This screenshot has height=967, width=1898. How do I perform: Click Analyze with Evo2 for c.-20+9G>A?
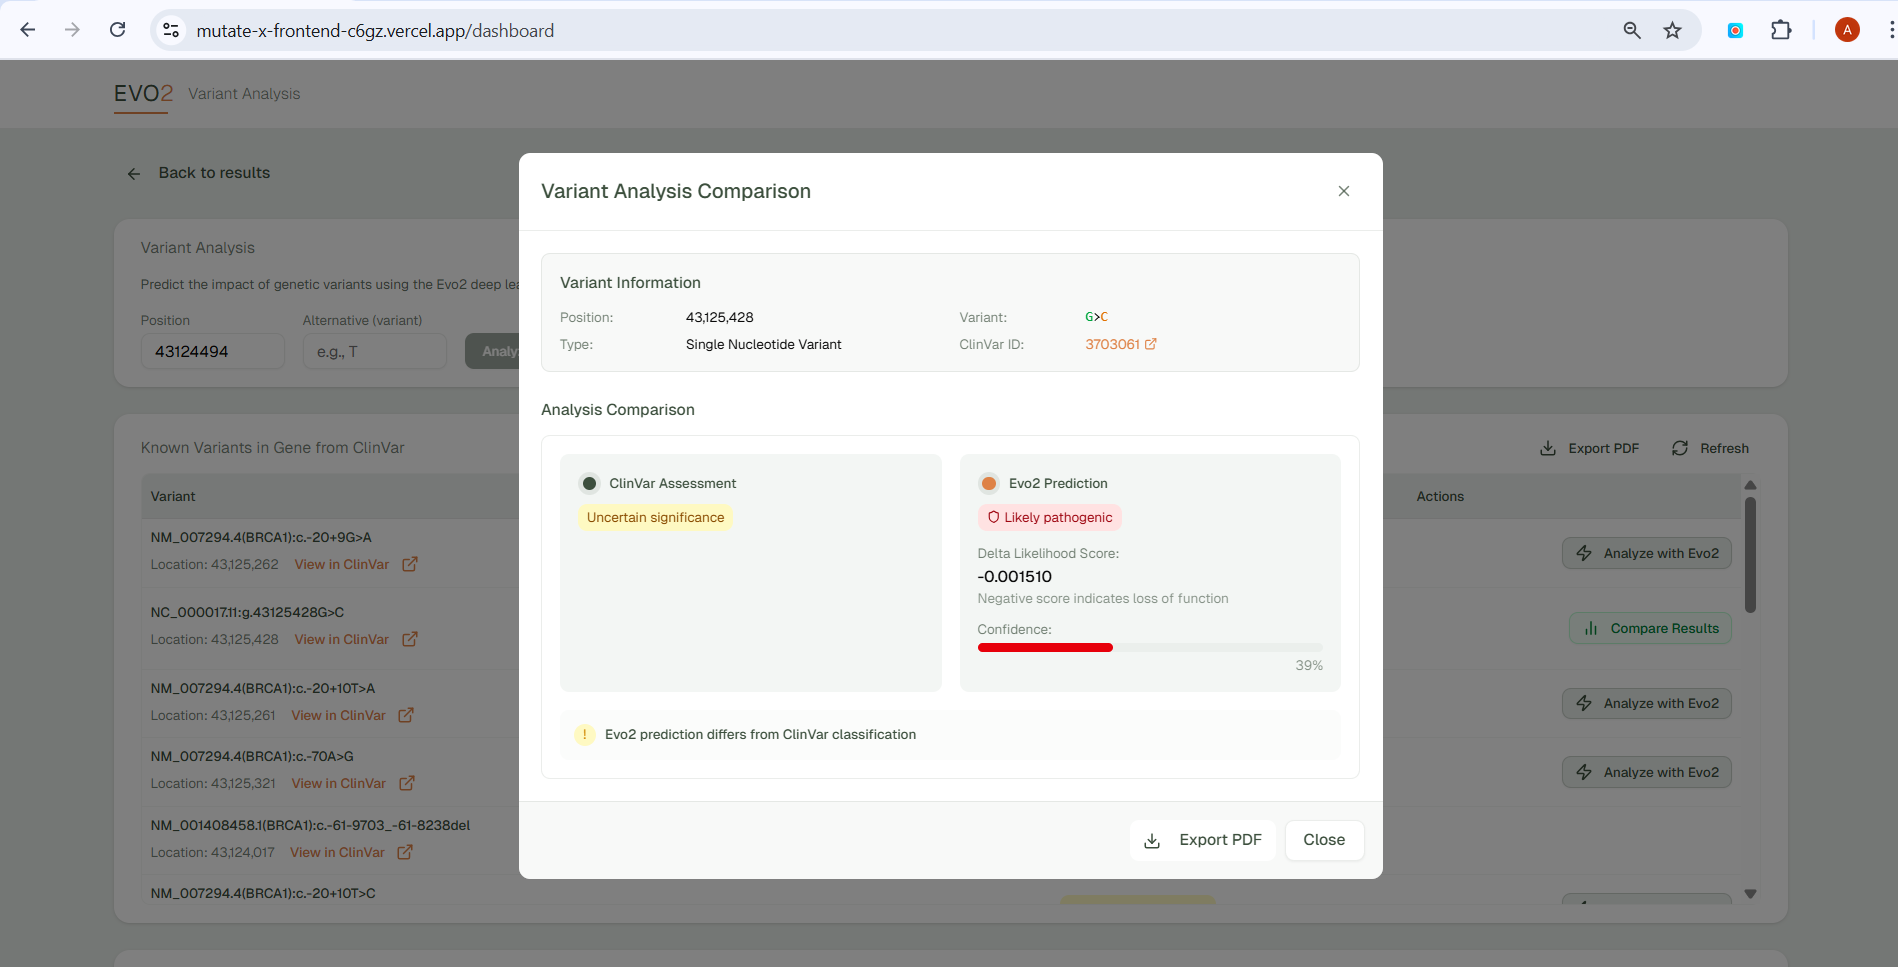[1647, 553]
